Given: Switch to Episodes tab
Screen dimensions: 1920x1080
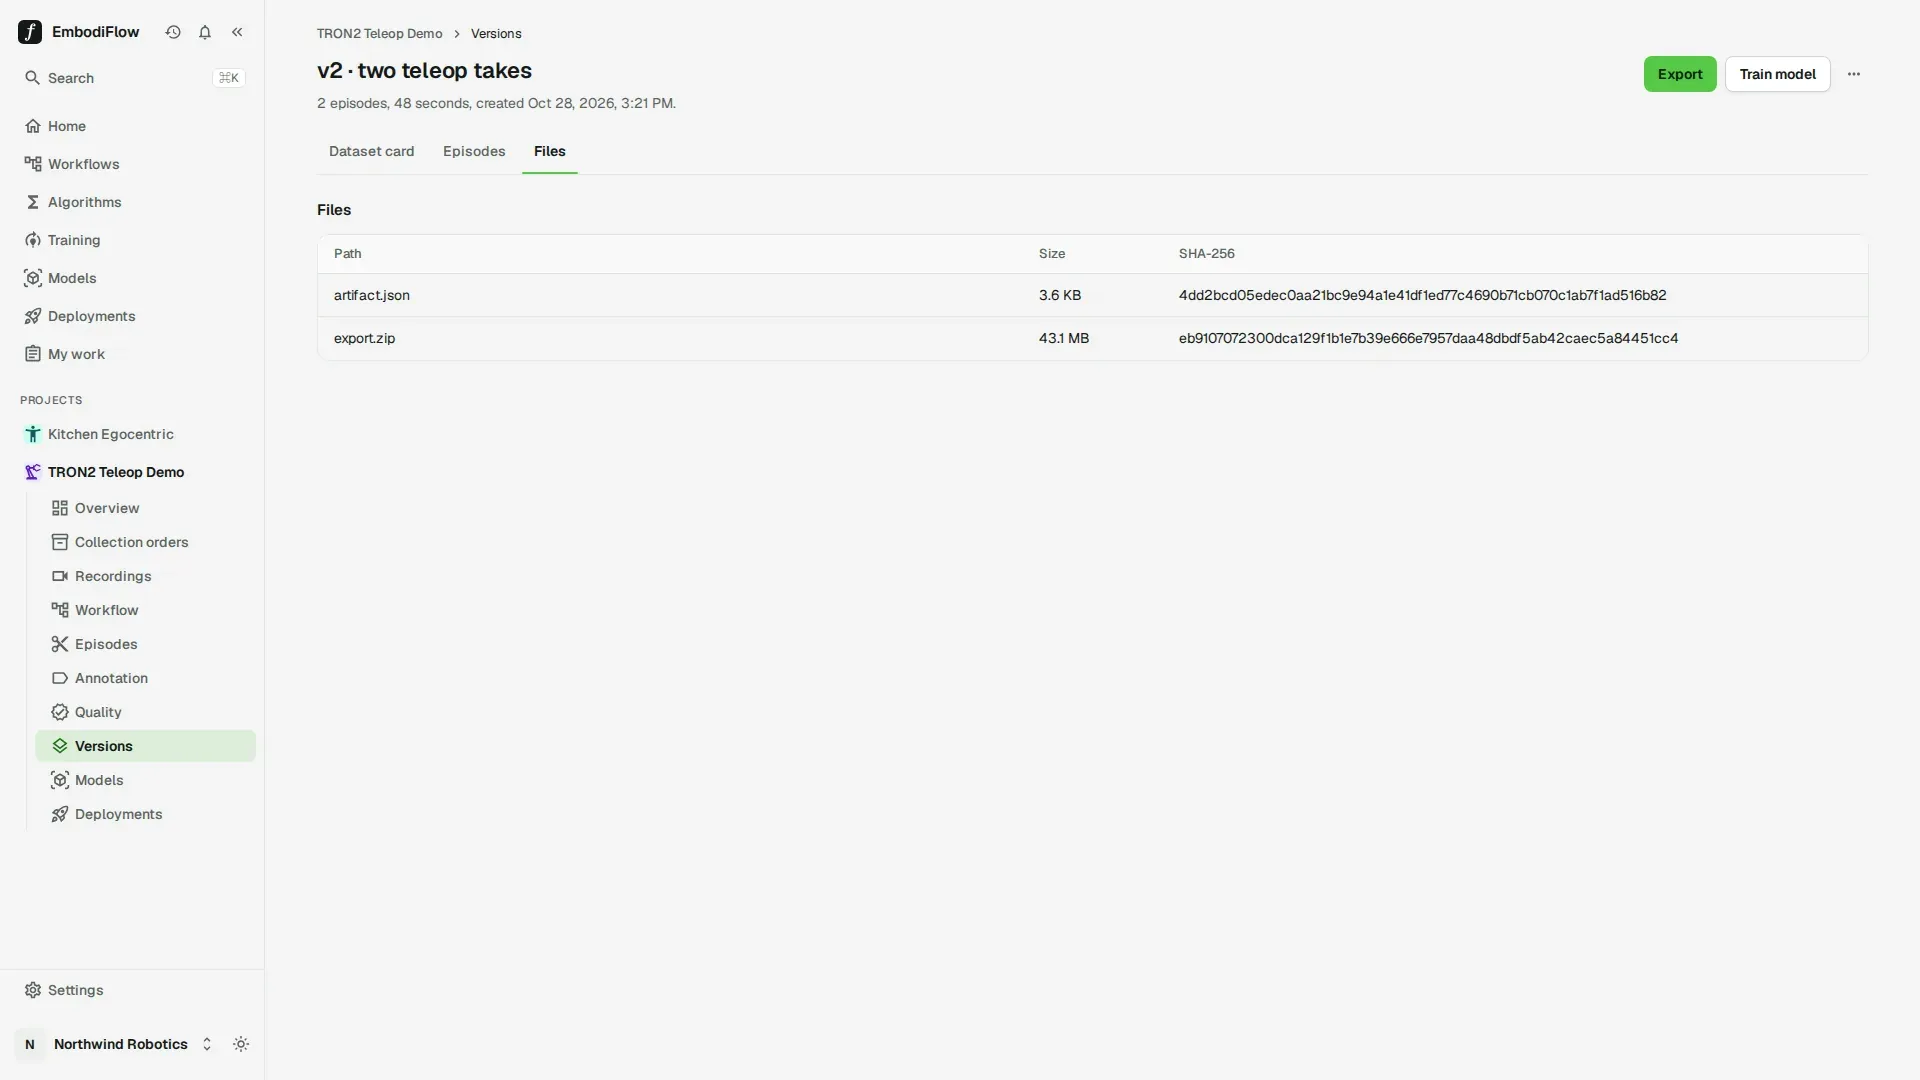Looking at the screenshot, I should coord(474,151).
